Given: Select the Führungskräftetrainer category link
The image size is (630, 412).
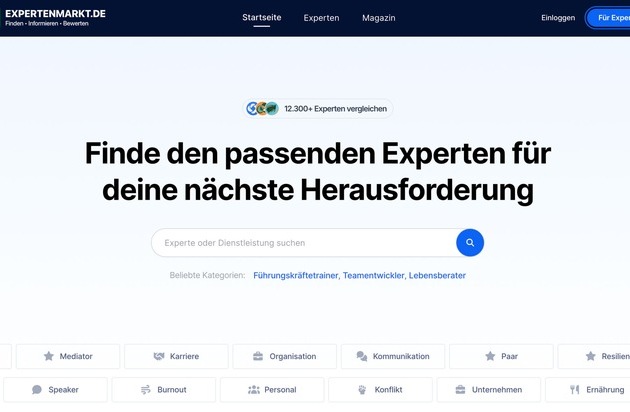Looking at the screenshot, I should click(296, 275).
